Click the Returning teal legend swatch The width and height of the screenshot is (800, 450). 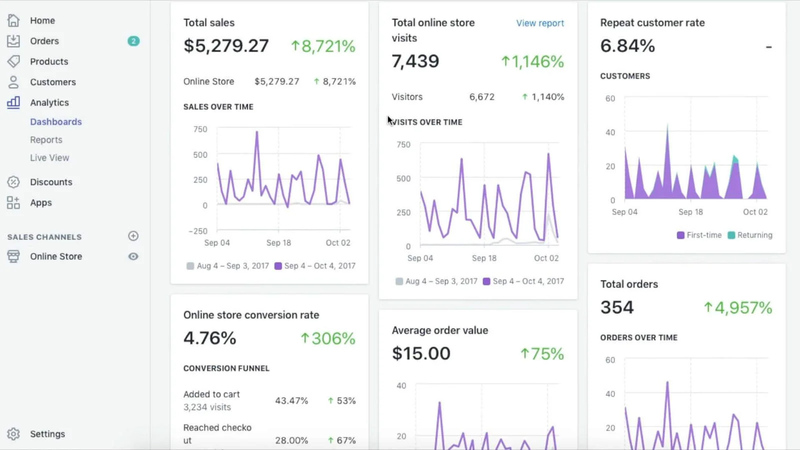tap(731, 236)
